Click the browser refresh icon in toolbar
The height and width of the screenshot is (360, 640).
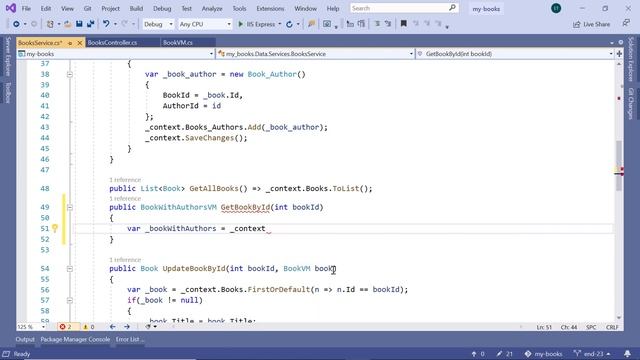[289, 24]
